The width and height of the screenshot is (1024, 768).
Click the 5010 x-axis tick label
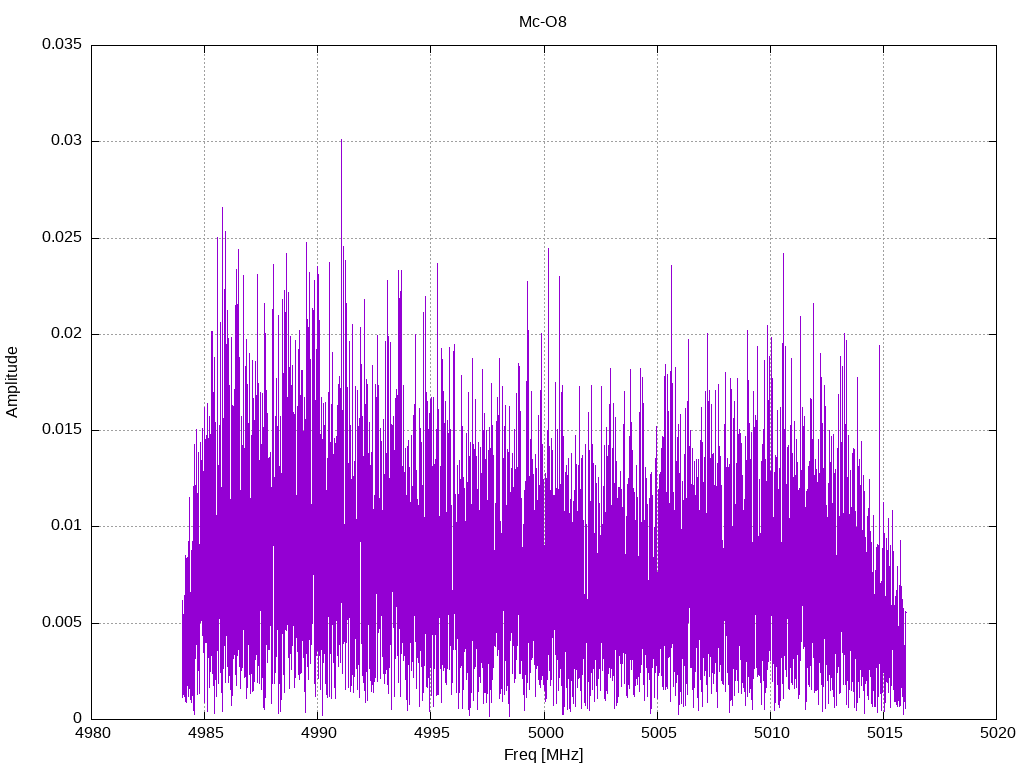770,733
